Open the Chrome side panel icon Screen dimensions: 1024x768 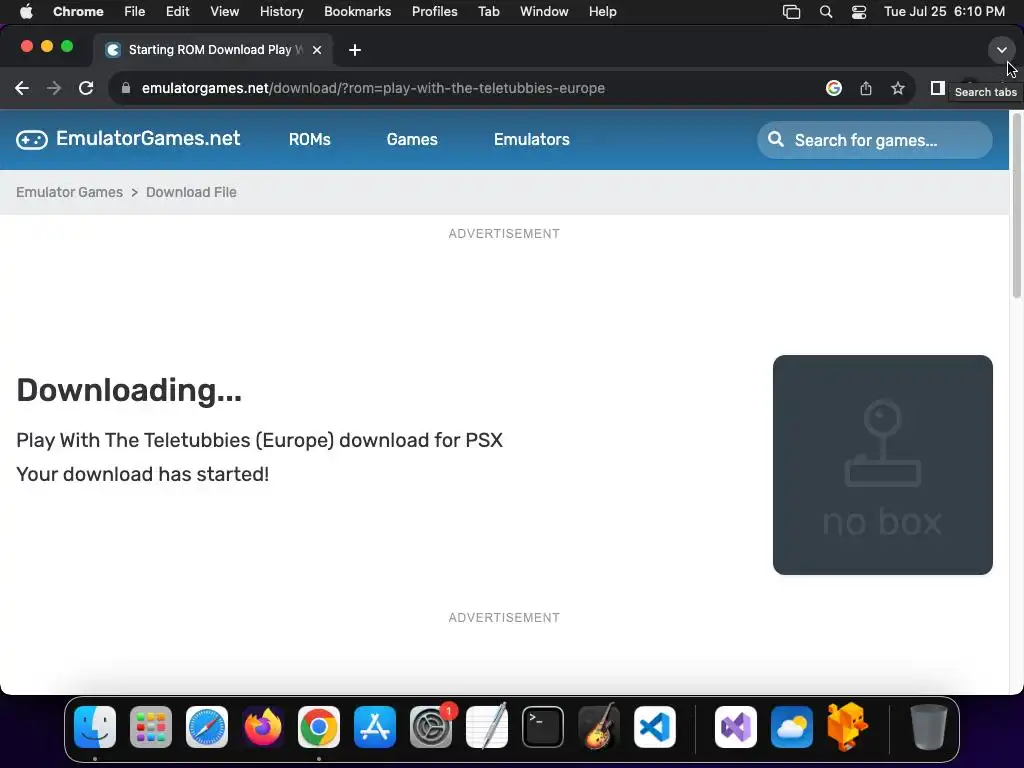[x=938, y=88]
